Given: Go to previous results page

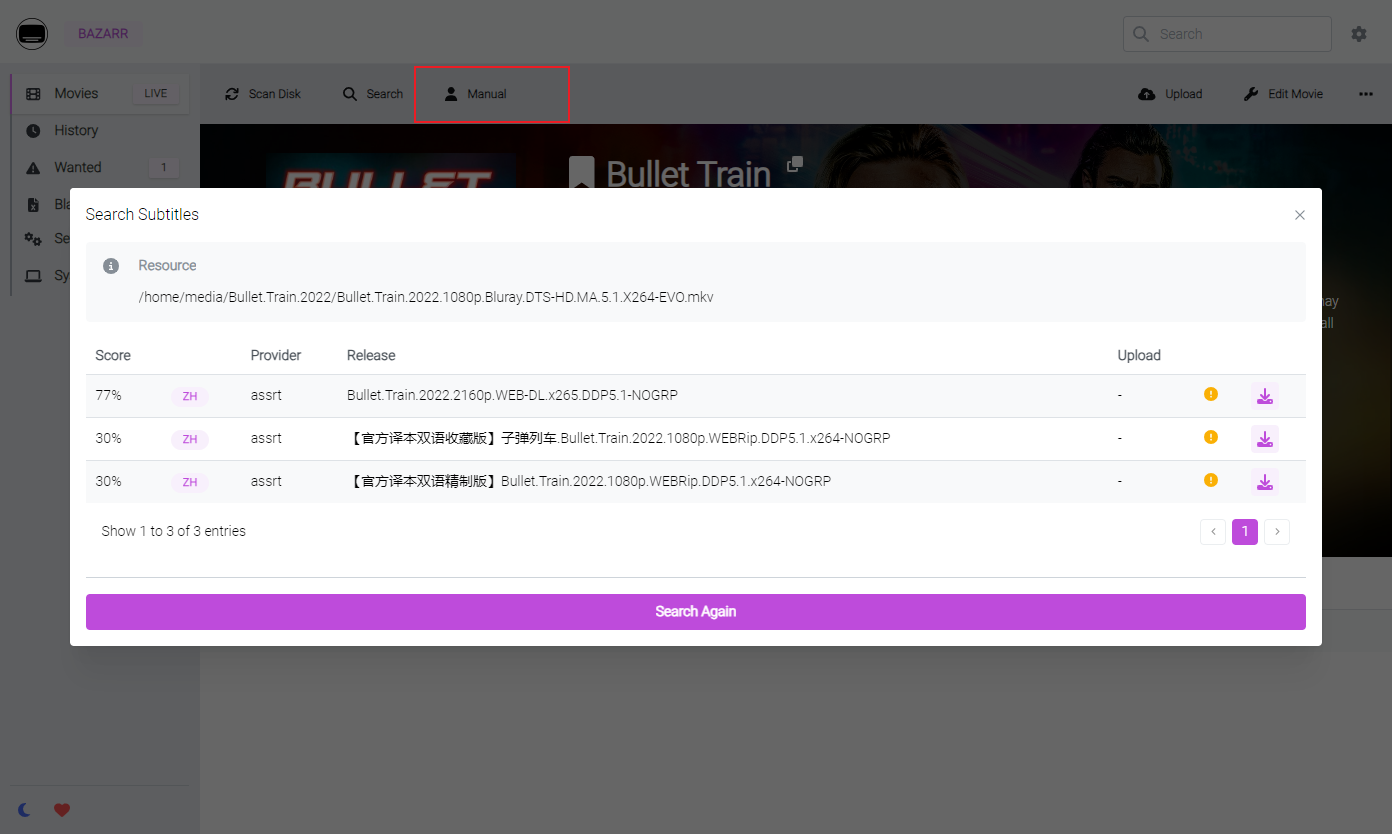Looking at the screenshot, I should [x=1213, y=532].
